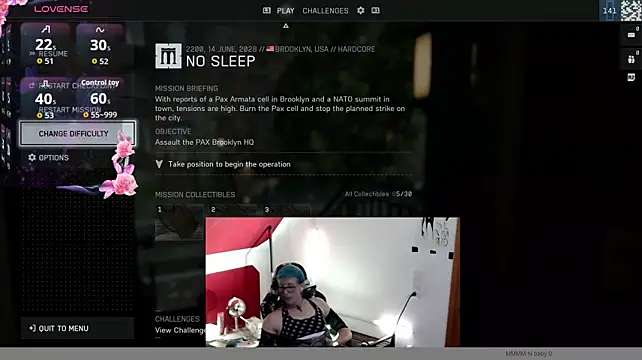This screenshot has height=360, width=642.
Task: Select the 40s pattern card
Action: 45,99
